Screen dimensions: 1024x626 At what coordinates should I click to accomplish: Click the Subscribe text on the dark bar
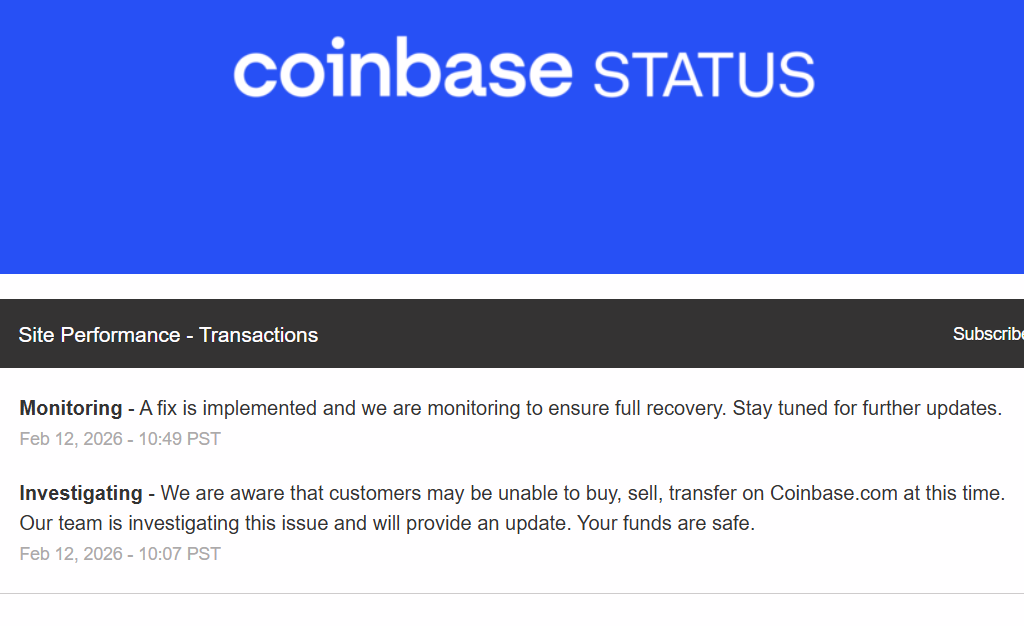point(992,334)
